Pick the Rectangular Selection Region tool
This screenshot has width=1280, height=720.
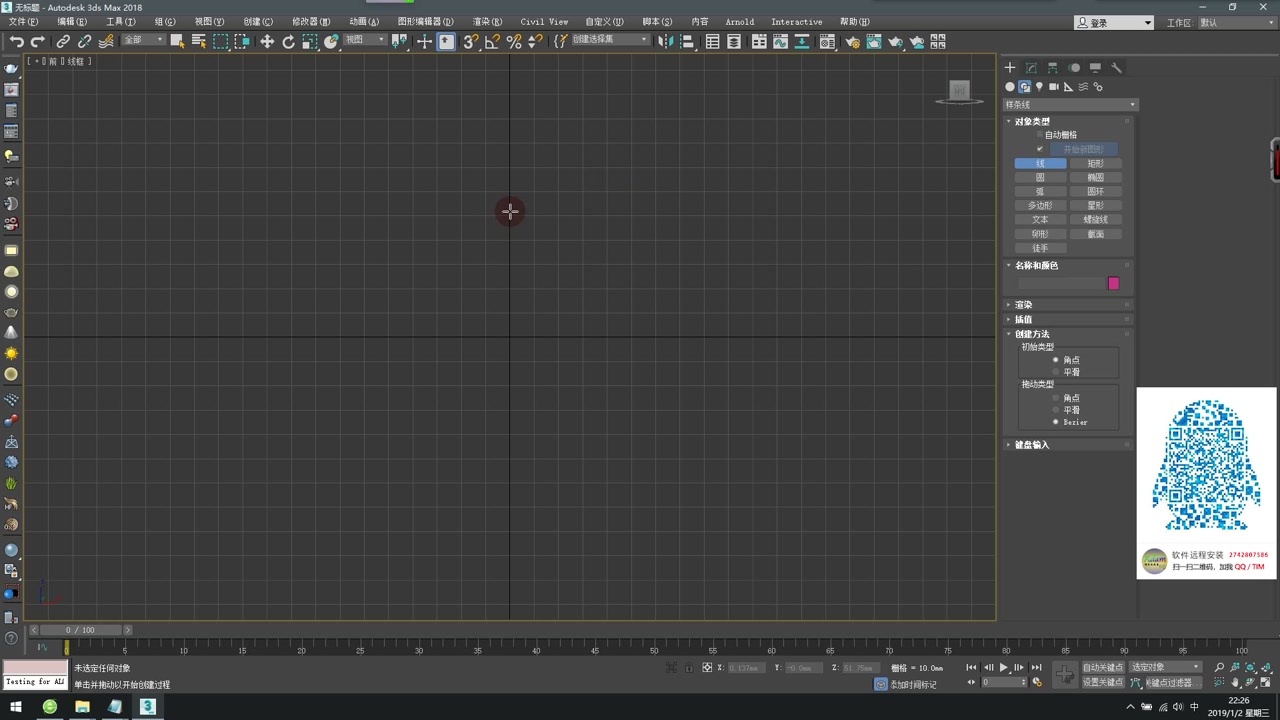pos(220,41)
